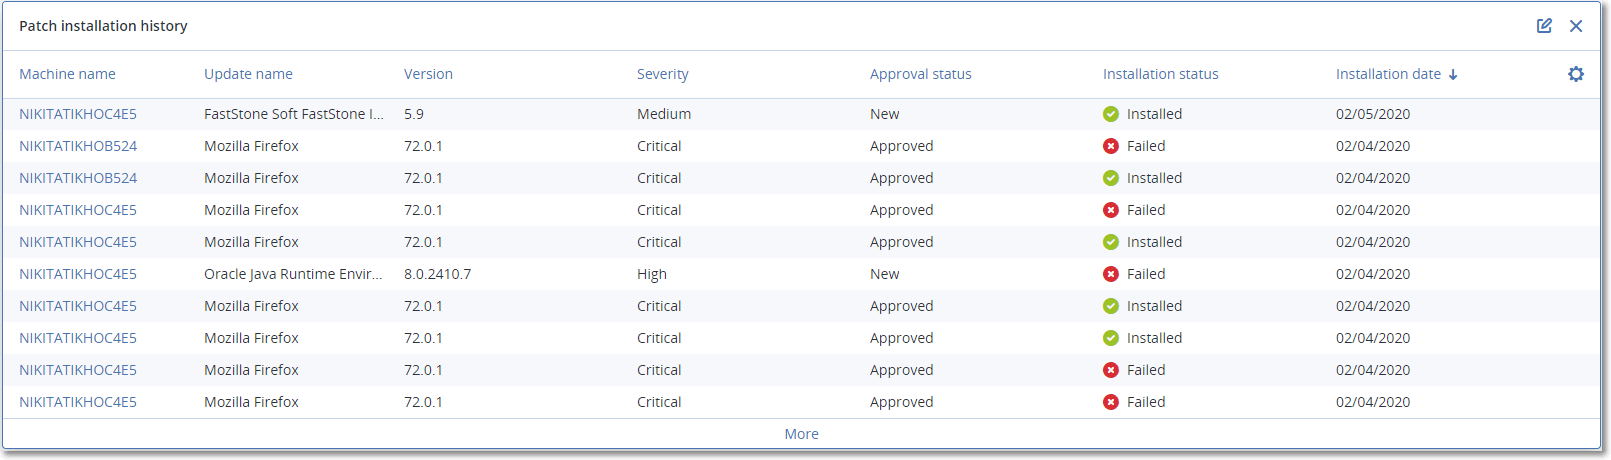Click the Version column header

pos(428,74)
